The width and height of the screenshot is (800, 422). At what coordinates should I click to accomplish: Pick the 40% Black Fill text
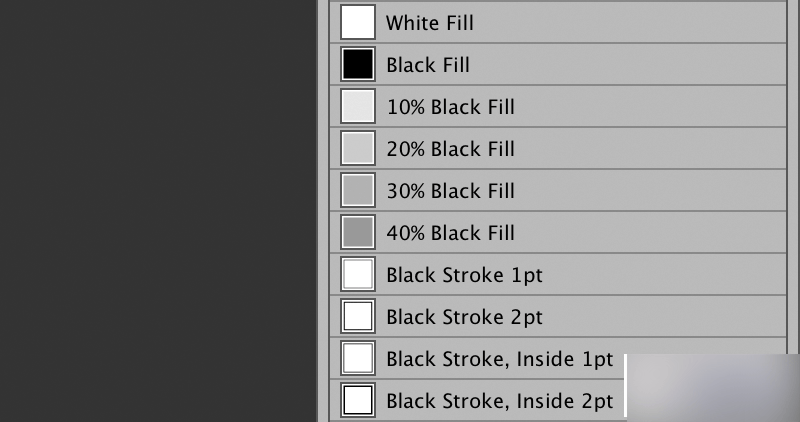point(451,233)
